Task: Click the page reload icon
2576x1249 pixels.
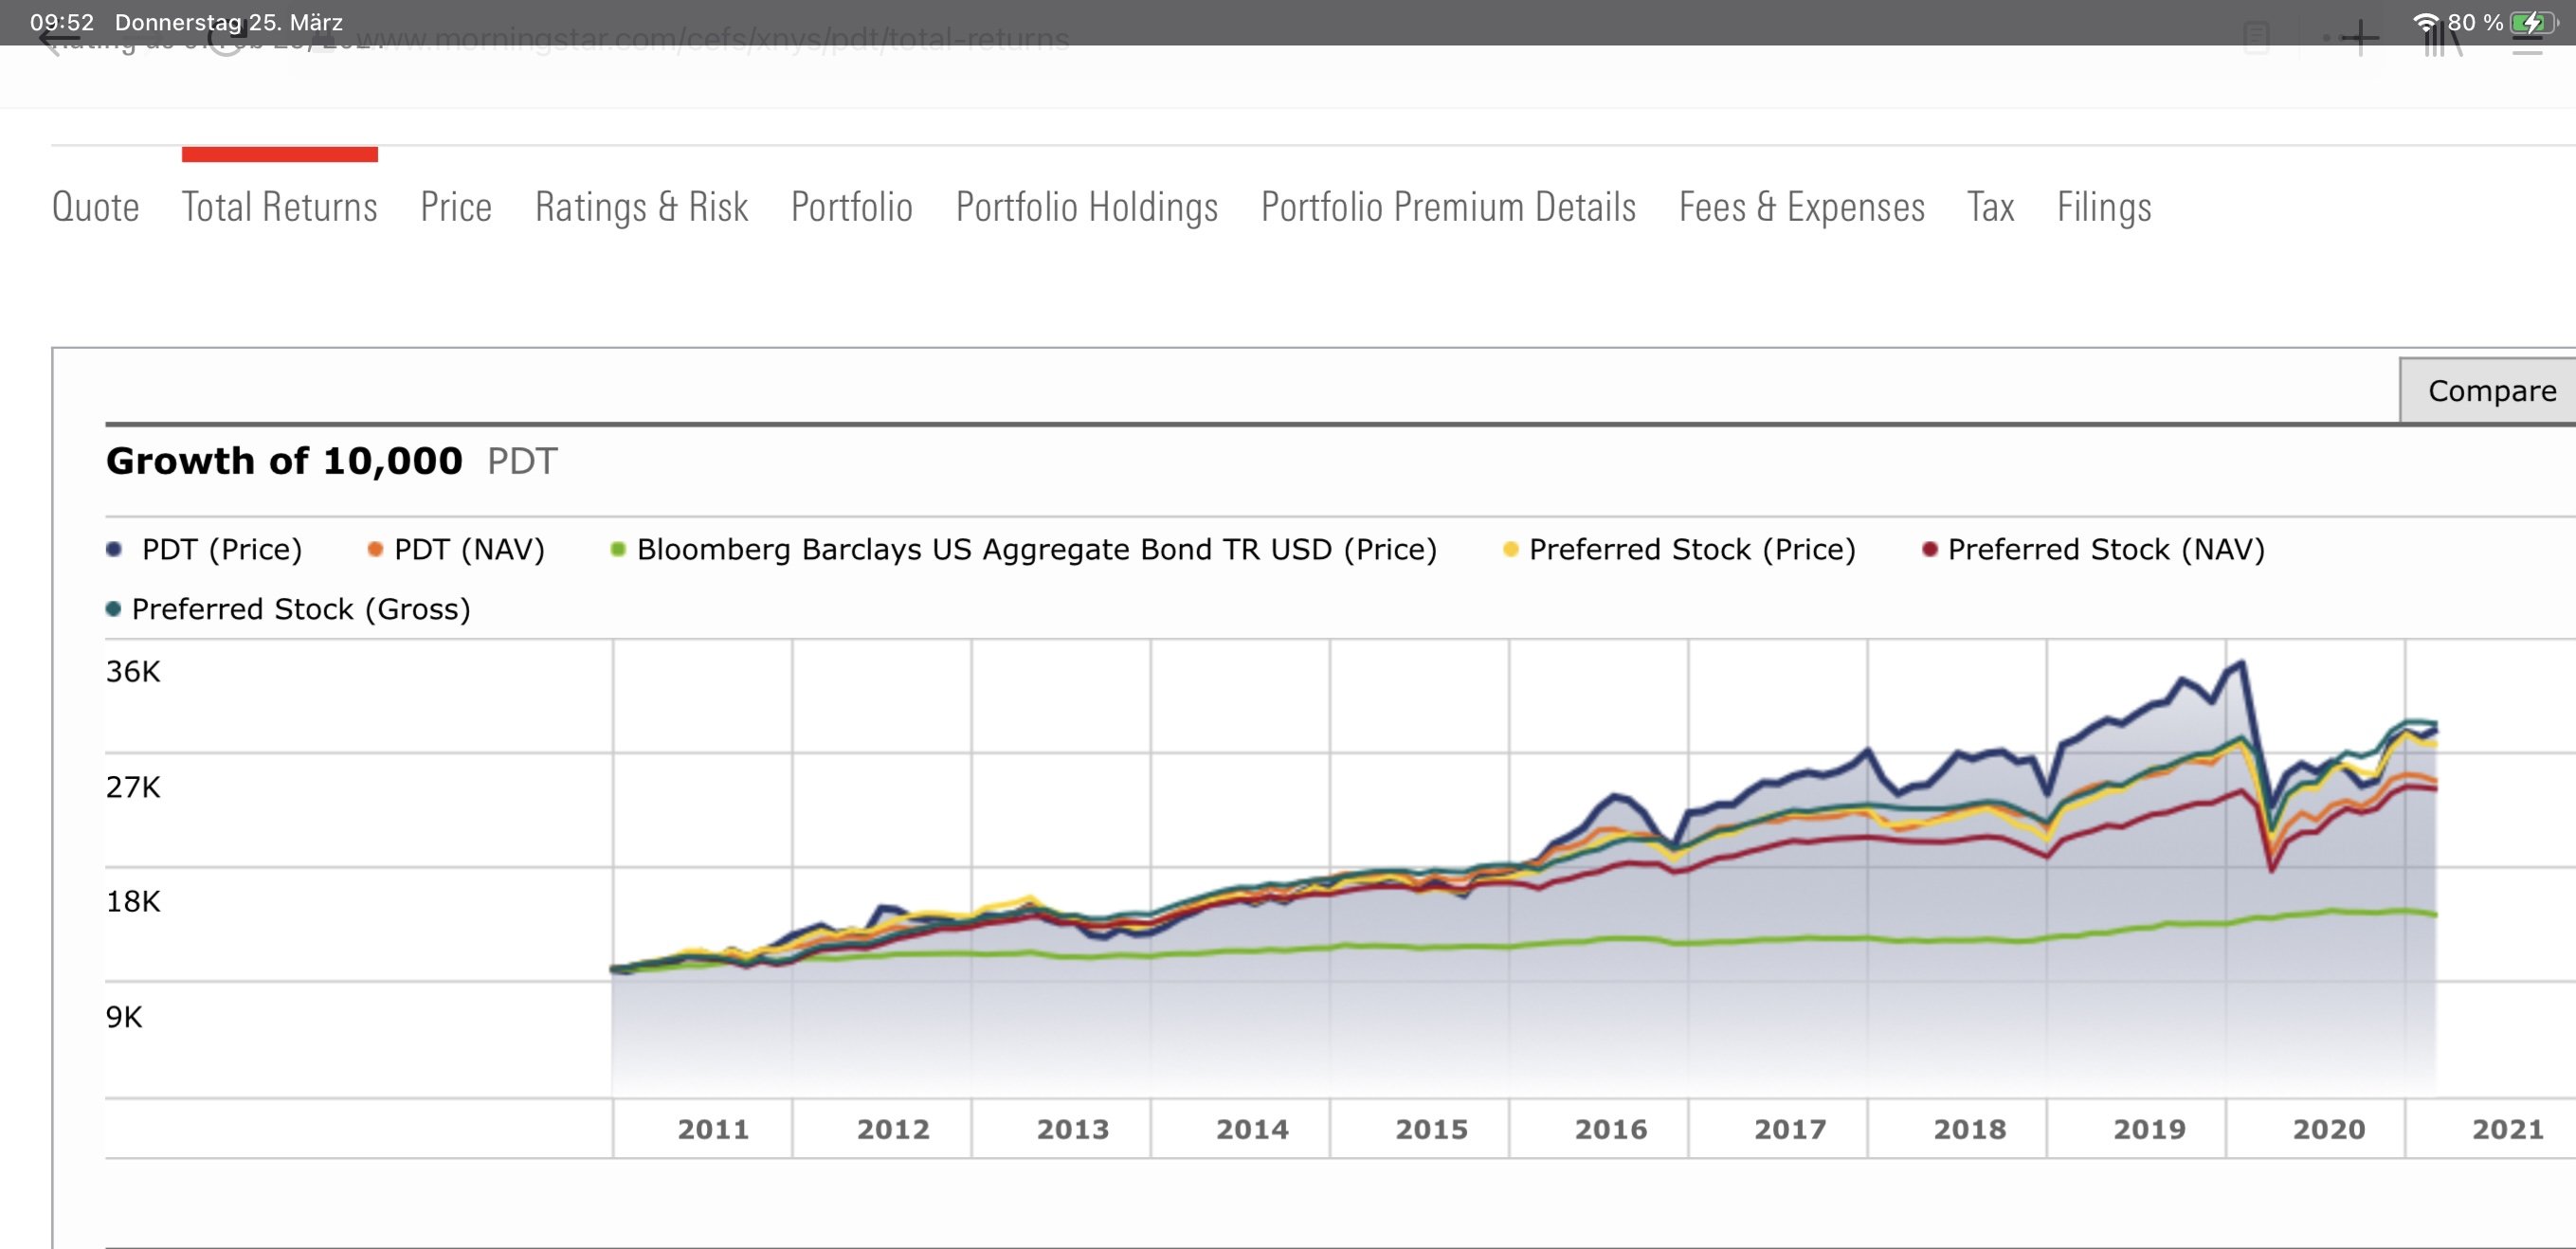Action: [226, 40]
